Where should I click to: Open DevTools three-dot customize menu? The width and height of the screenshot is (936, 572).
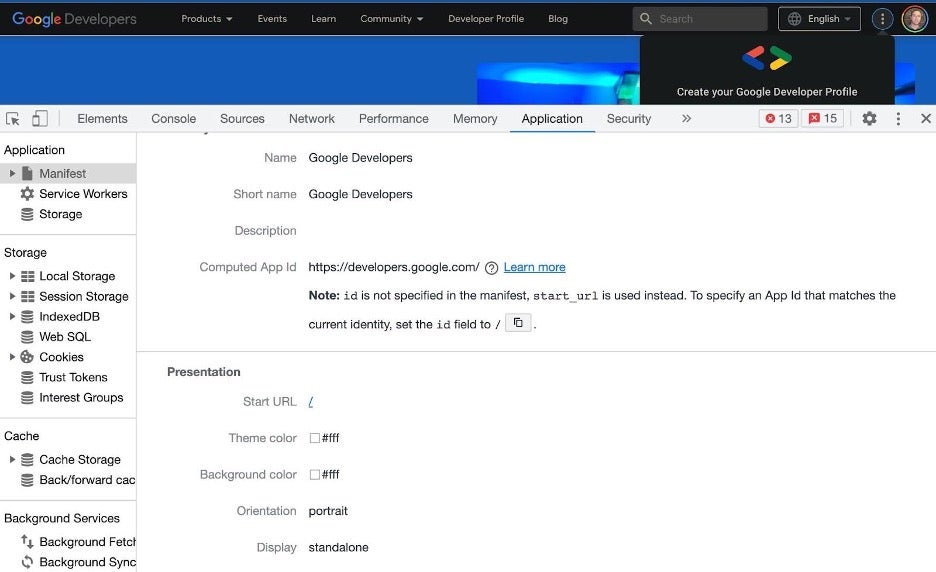(x=898, y=118)
